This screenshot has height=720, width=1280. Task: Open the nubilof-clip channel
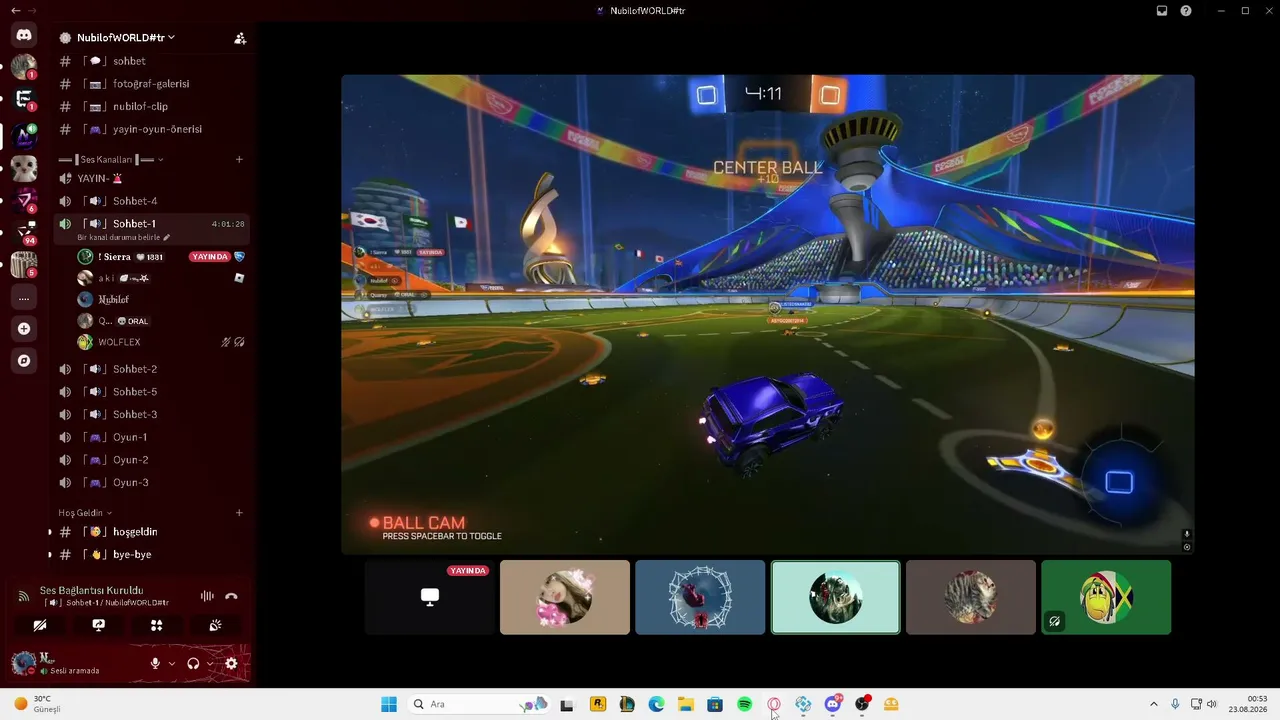pos(150,107)
